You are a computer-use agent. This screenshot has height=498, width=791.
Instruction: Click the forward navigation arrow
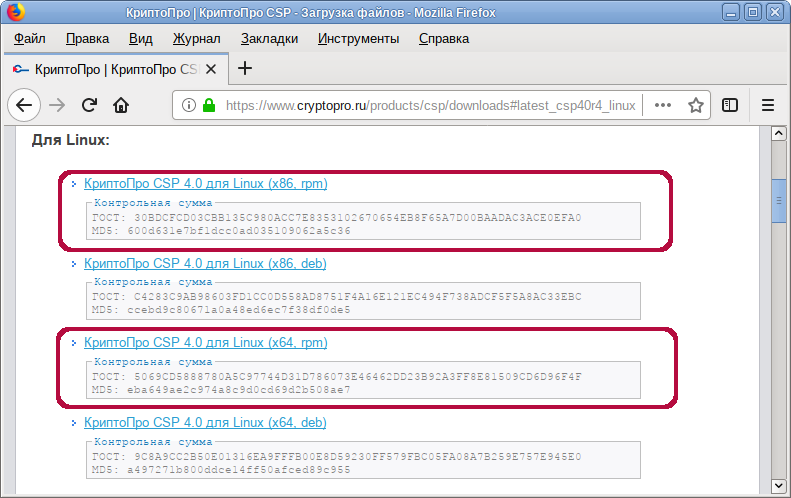[57, 105]
